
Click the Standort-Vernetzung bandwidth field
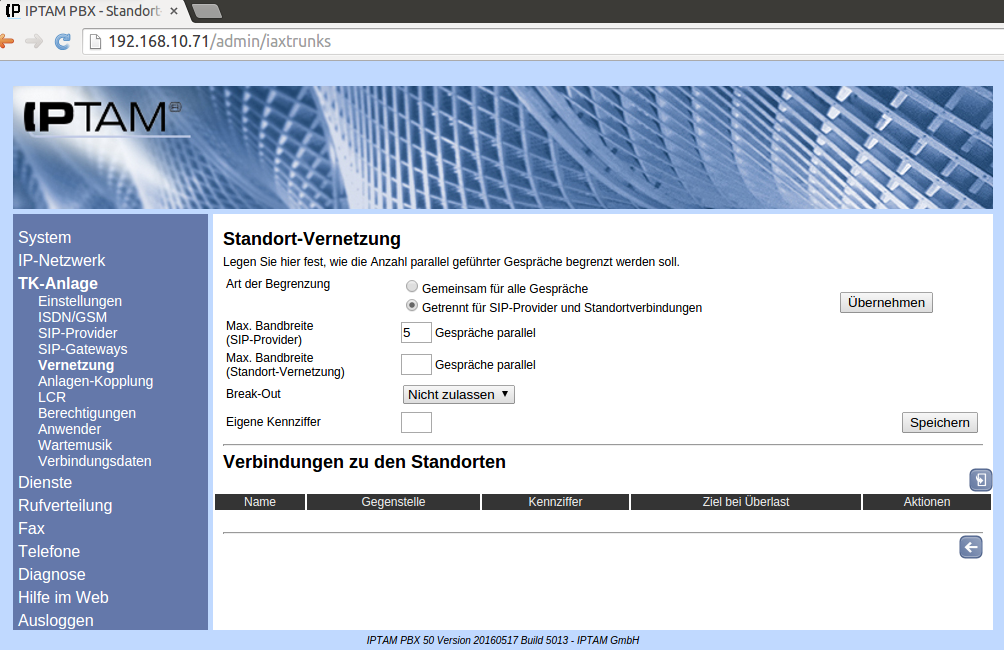[x=416, y=364]
